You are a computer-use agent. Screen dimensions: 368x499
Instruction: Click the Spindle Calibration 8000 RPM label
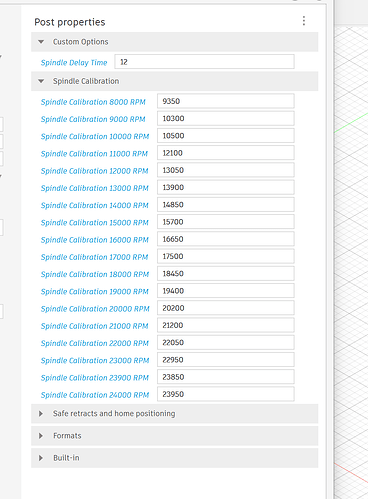(93, 102)
